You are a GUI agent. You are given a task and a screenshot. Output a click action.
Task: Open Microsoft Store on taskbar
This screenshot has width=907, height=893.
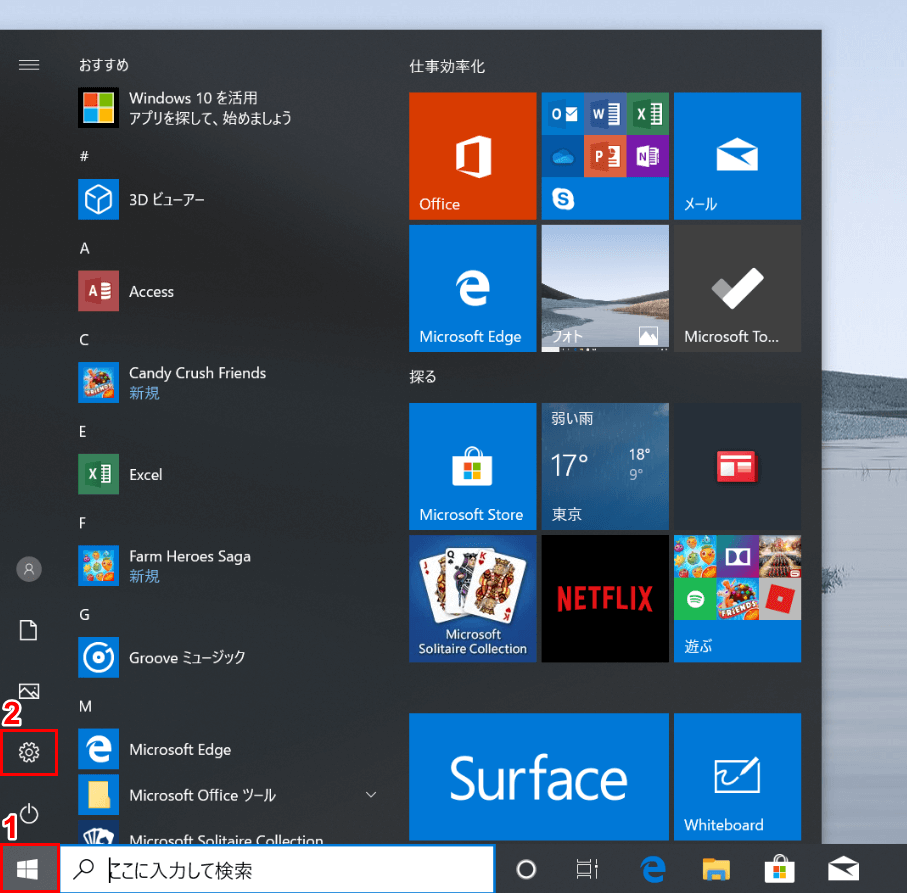pos(779,869)
